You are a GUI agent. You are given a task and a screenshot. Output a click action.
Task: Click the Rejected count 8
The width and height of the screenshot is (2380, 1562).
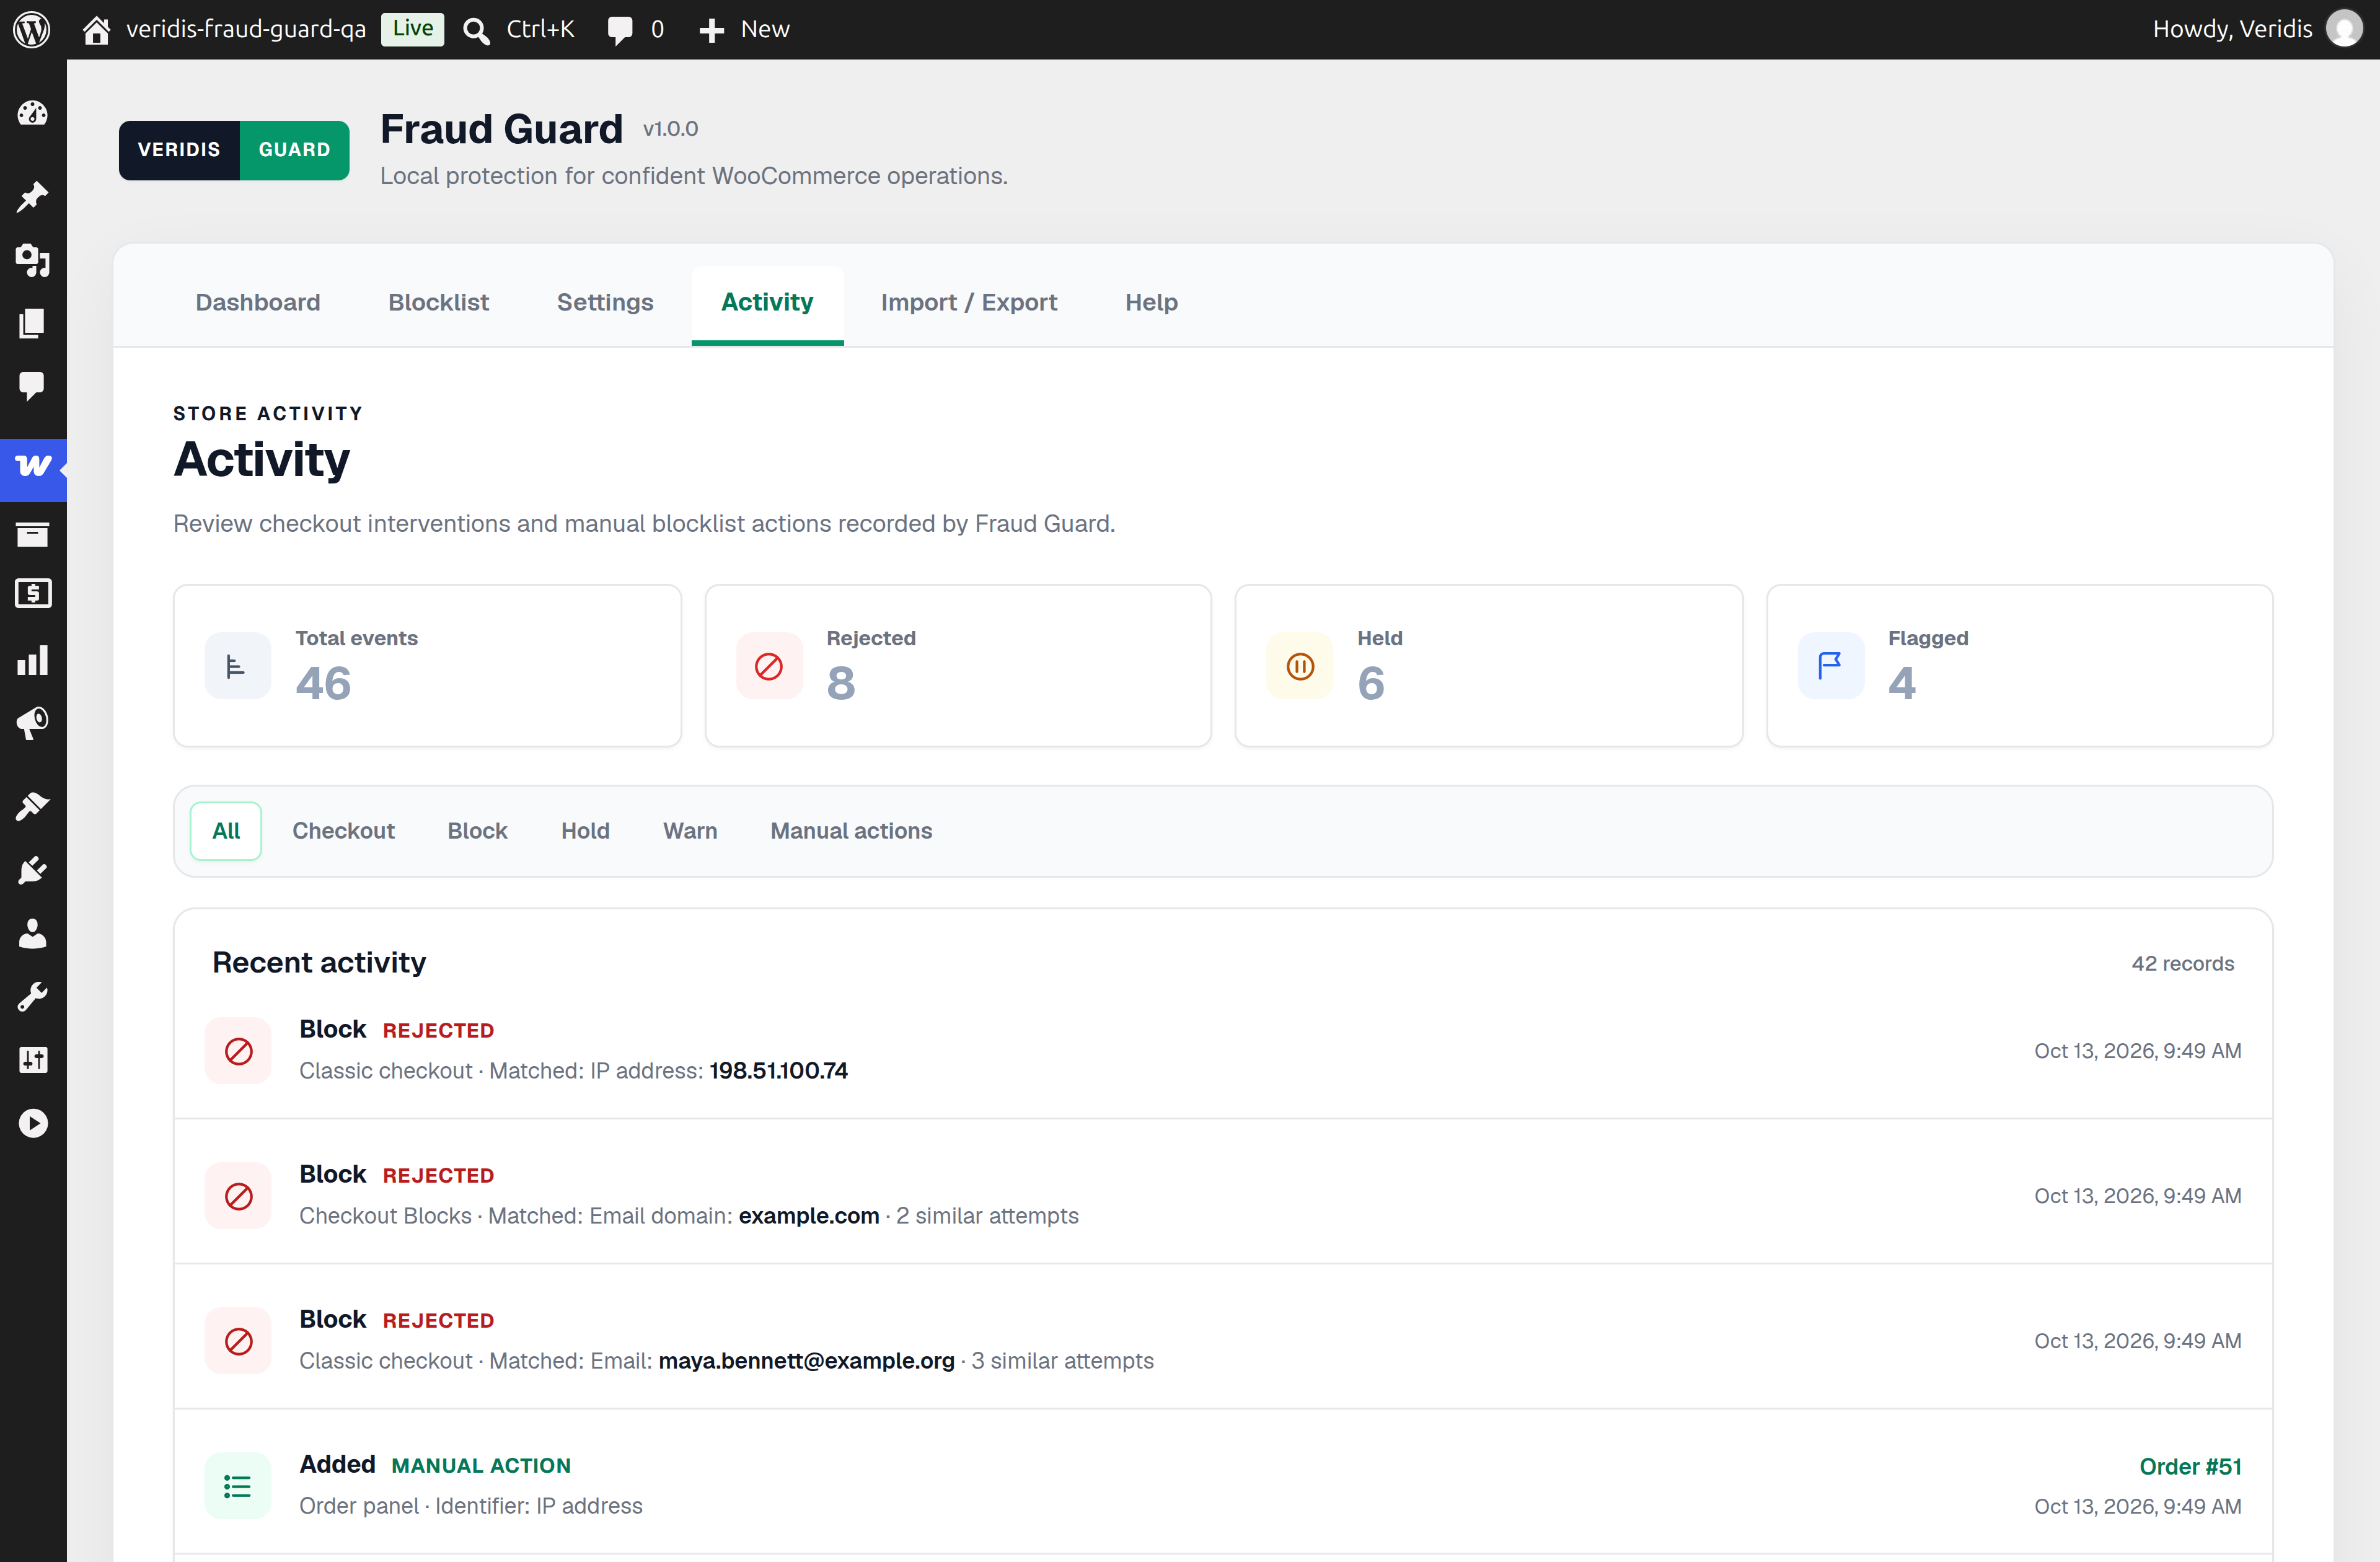(x=841, y=684)
